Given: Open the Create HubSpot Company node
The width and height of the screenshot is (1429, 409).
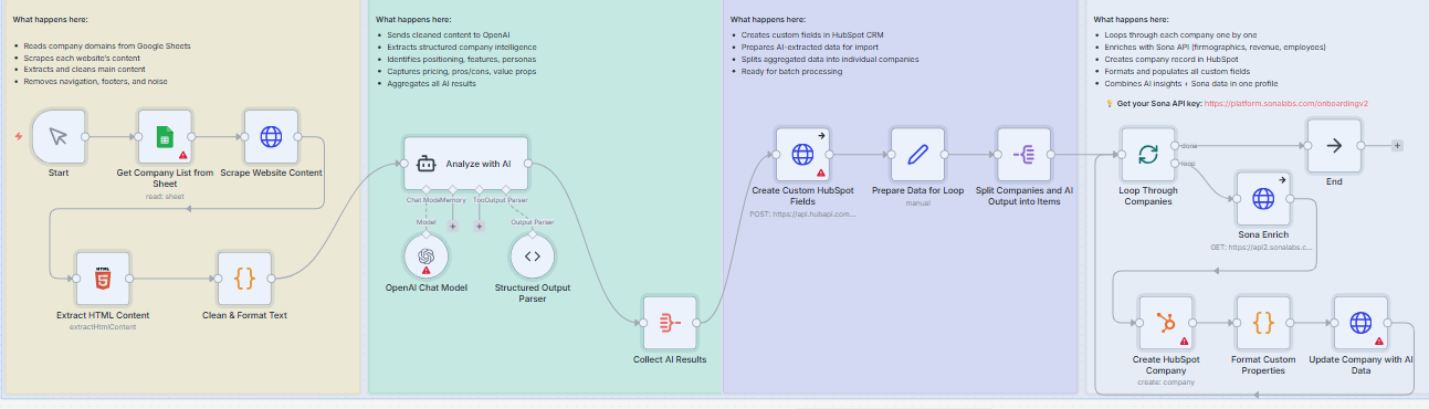Looking at the screenshot, I should pos(1165,323).
